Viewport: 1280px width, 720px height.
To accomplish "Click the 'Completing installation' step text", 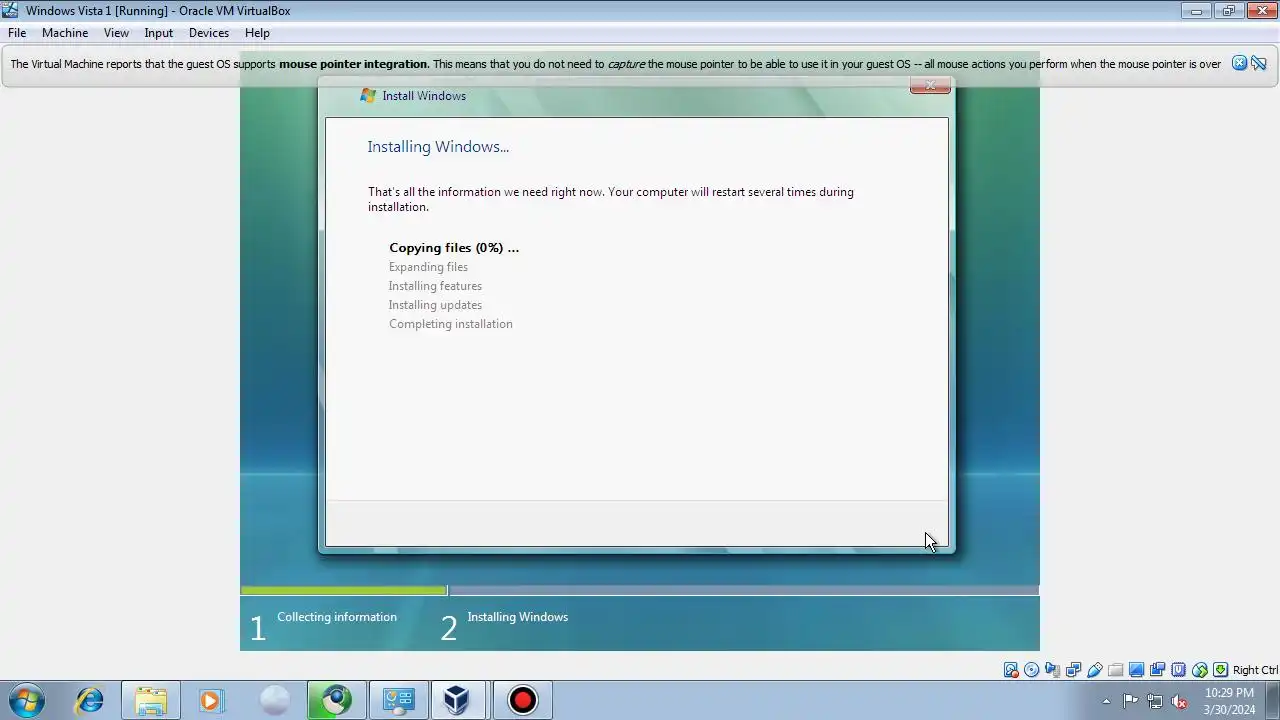I will [451, 324].
